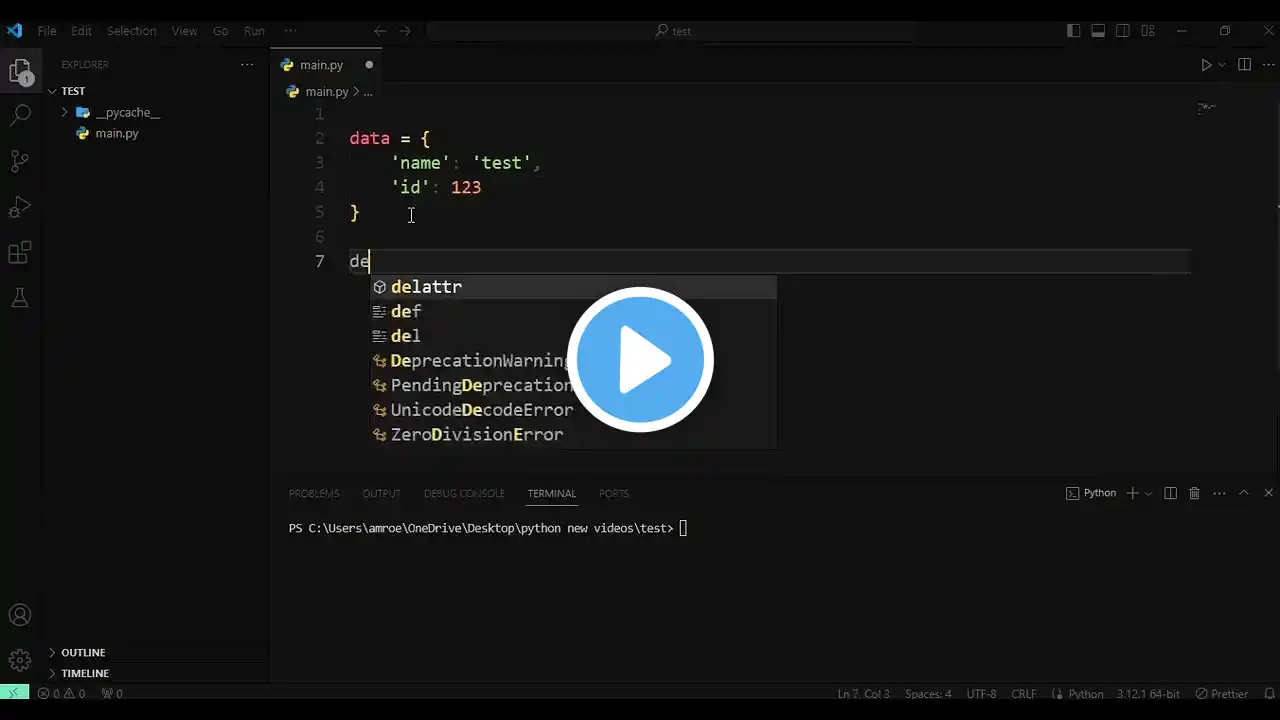Close the bottom panel
The height and width of the screenshot is (720, 1280).
tap(1269, 493)
